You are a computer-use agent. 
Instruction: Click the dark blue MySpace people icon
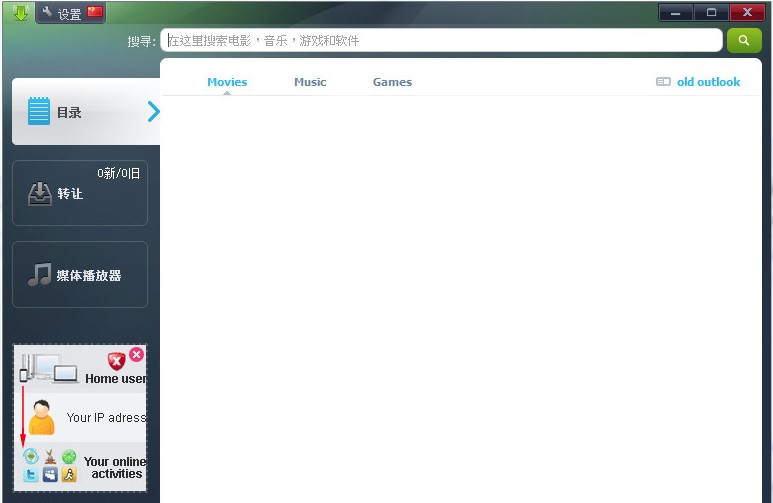point(50,474)
